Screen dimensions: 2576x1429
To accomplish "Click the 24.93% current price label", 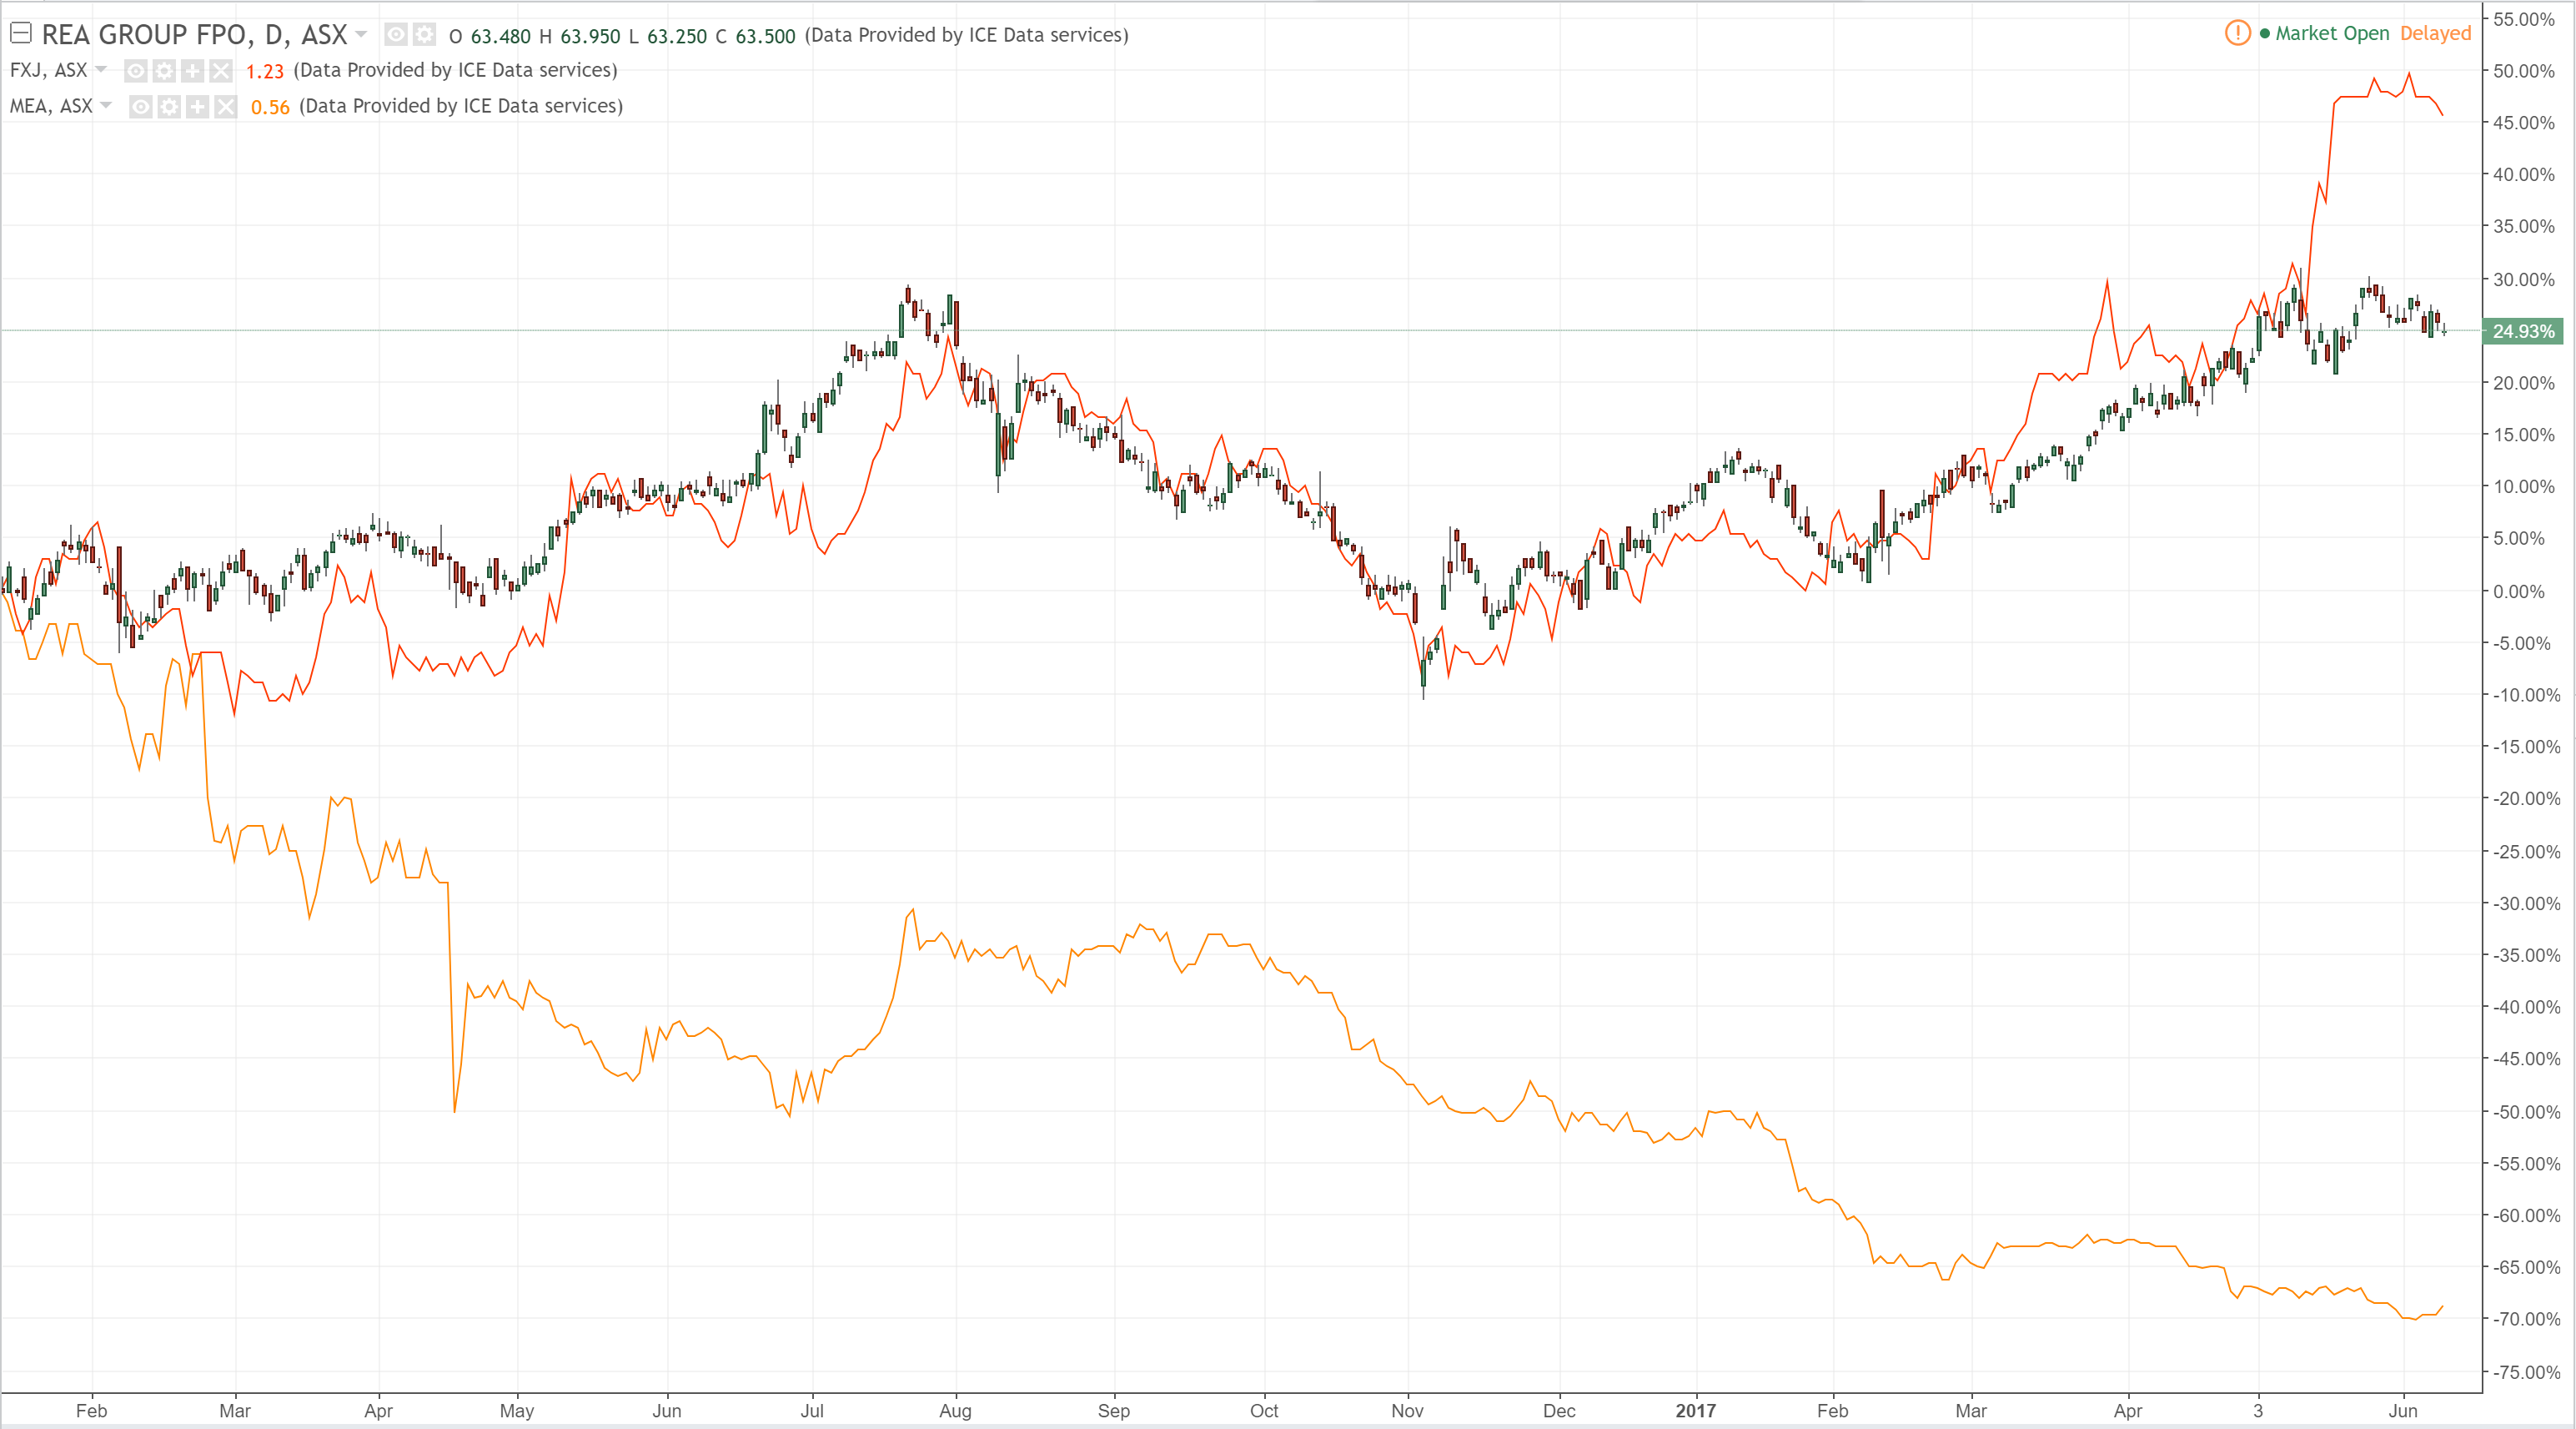I will pos(2522,331).
